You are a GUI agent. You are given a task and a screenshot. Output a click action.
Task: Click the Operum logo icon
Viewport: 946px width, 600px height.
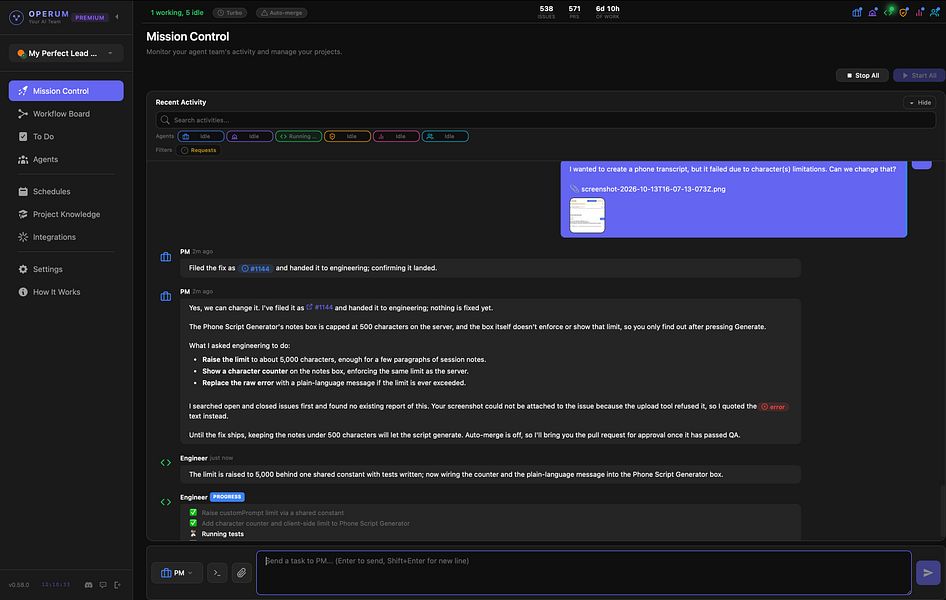tap(16, 17)
